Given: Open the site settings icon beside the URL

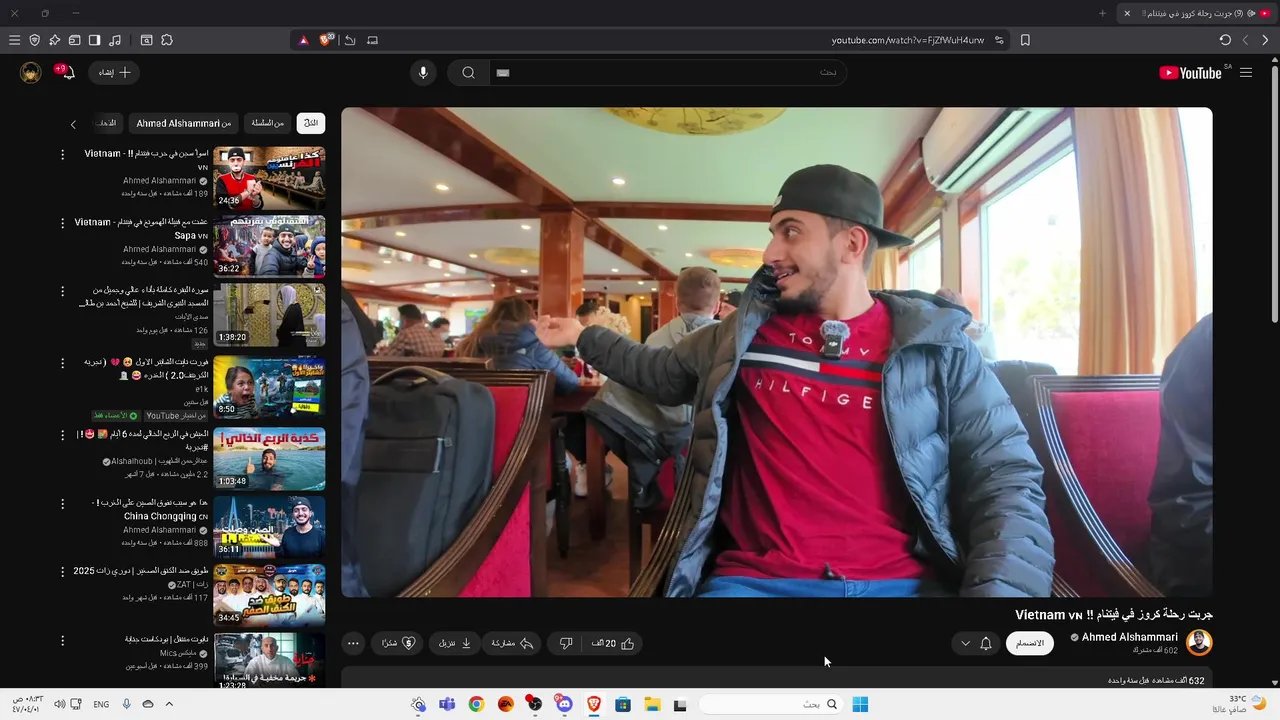Looking at the screenshot, I should (999, 40).
